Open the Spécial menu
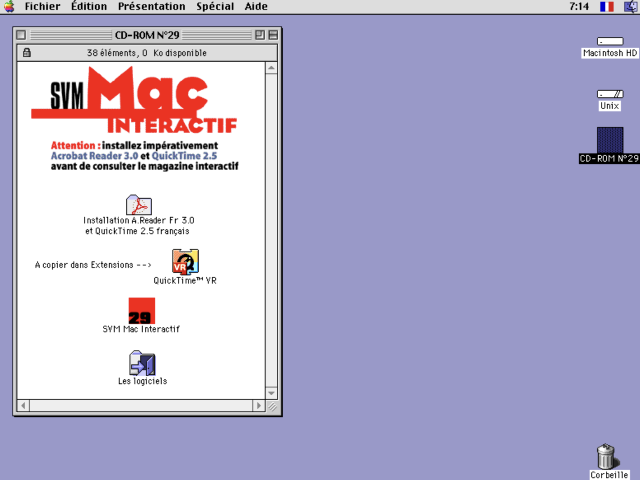The width and height of the screenshot is (640, 480). pyautogui.click(x=215, y=7)
